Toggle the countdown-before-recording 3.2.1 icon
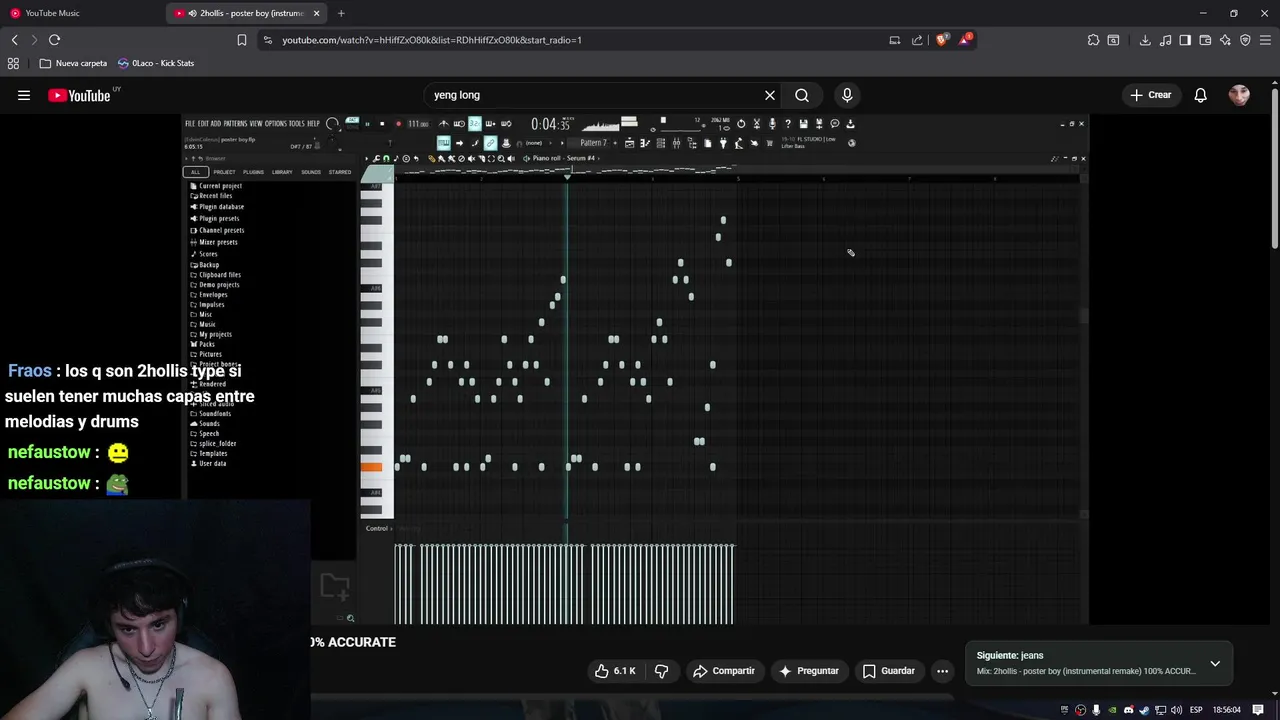Image resolution: width=1280 pixels, height=720 pixels. (475, 123)
